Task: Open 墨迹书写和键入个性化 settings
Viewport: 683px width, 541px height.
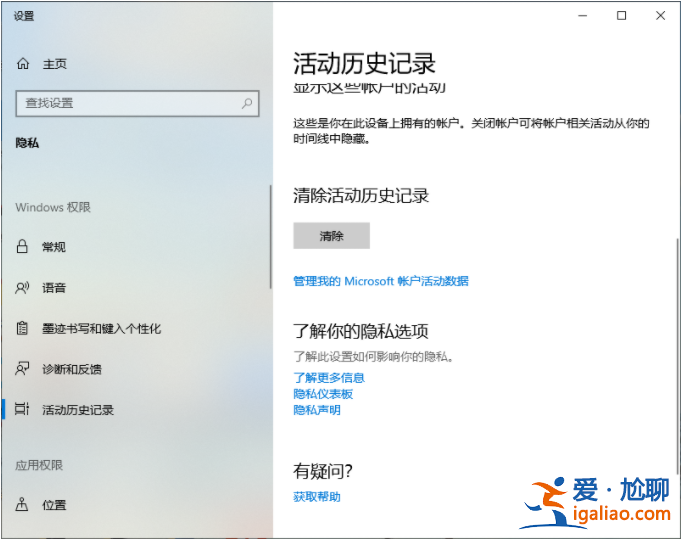Action: tap(101, 328)
